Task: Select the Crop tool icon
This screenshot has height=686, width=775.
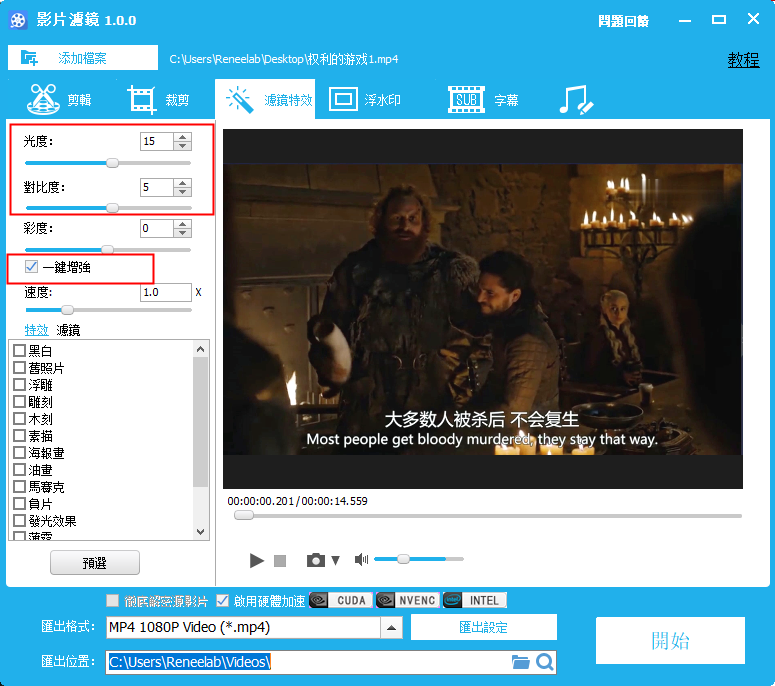Action: (142, 99)
